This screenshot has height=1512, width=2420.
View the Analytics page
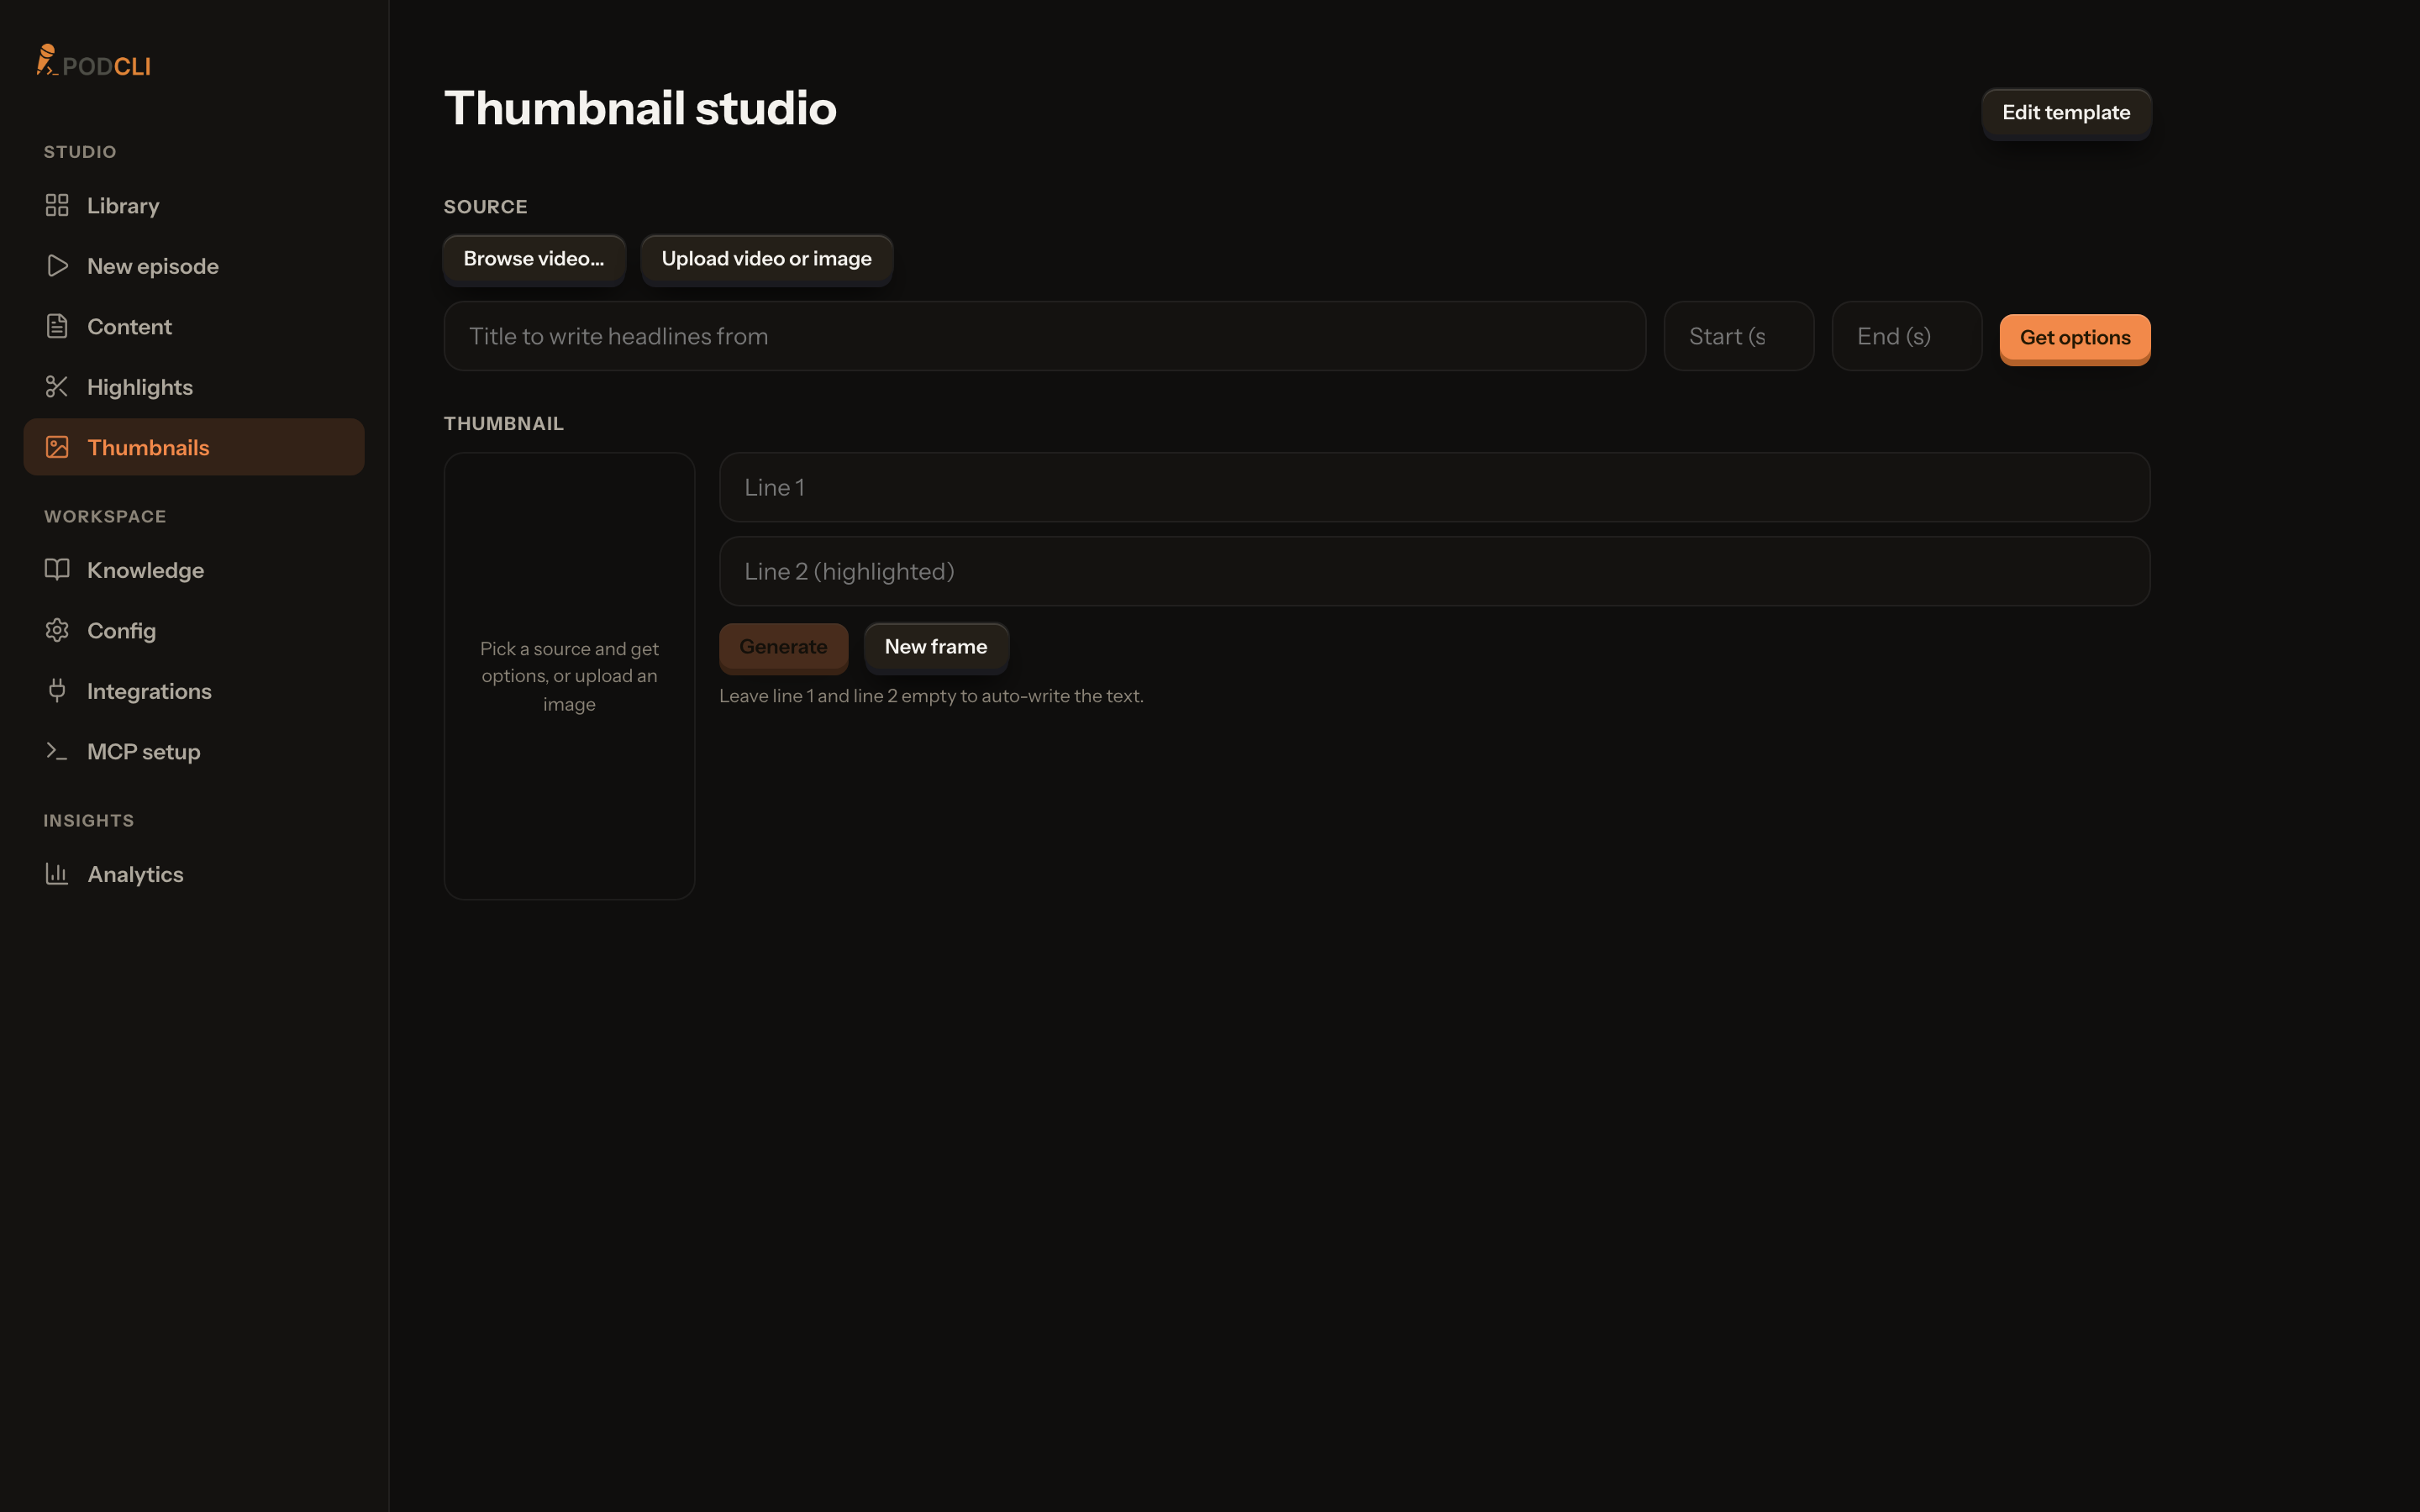coord(194,874)
